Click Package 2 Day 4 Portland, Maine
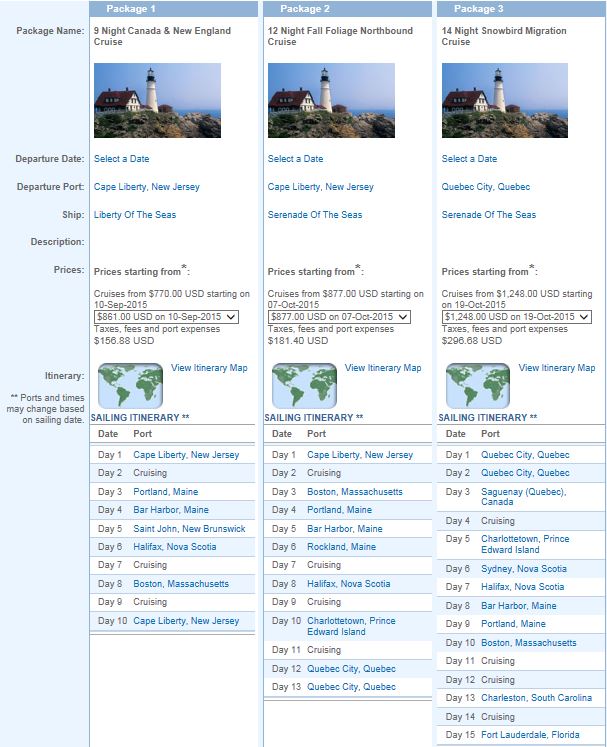This screenshot has width=607, height=747. [340, 510]
